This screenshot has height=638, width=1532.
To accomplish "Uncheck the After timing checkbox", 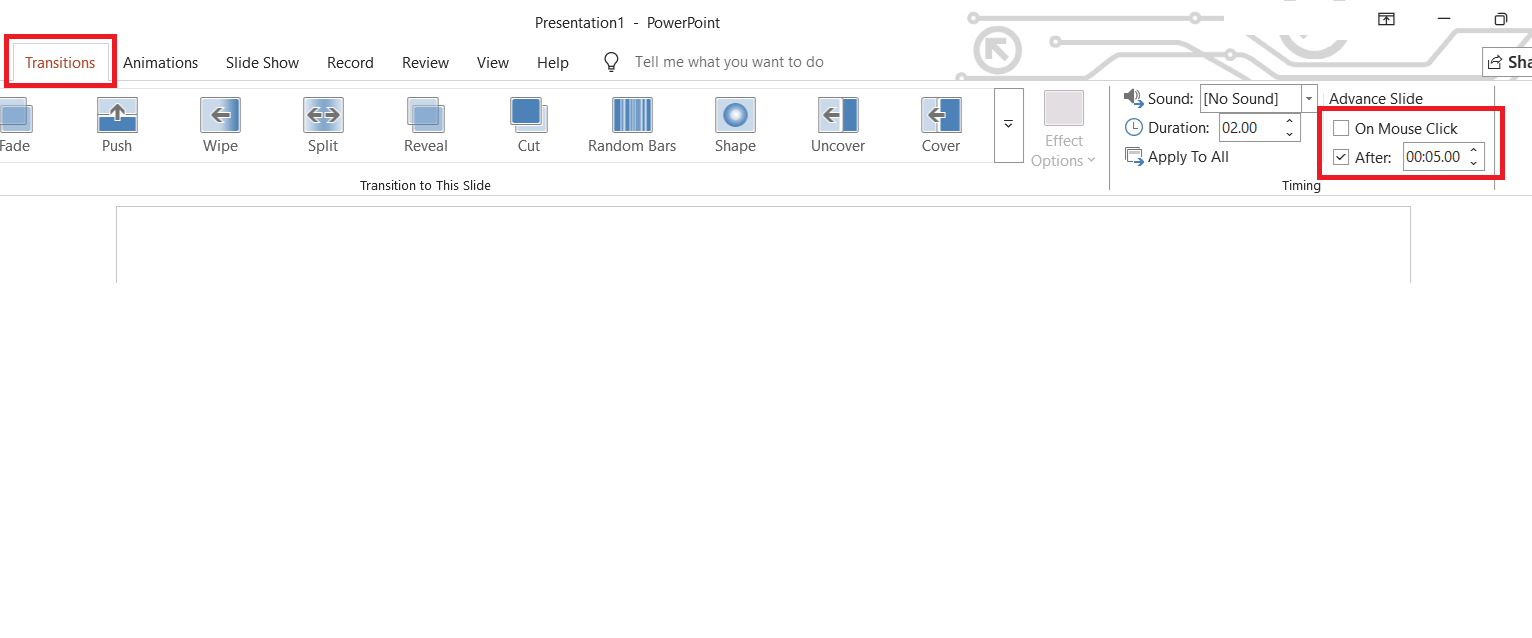I will [x=1341, y=157].
